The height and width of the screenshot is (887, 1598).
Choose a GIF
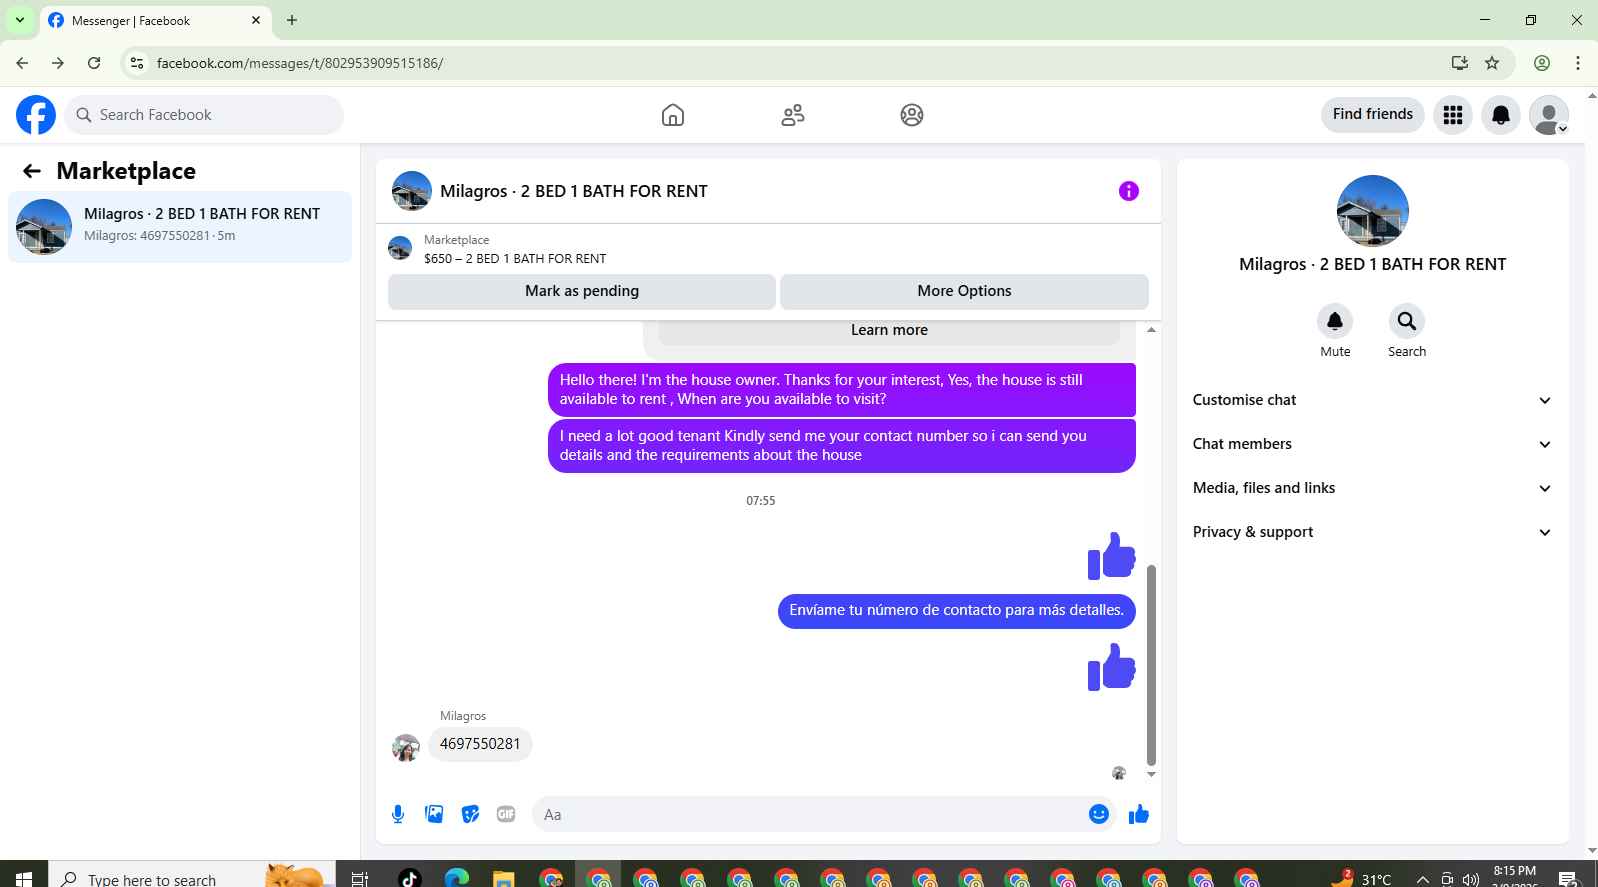tap(506, 814)
